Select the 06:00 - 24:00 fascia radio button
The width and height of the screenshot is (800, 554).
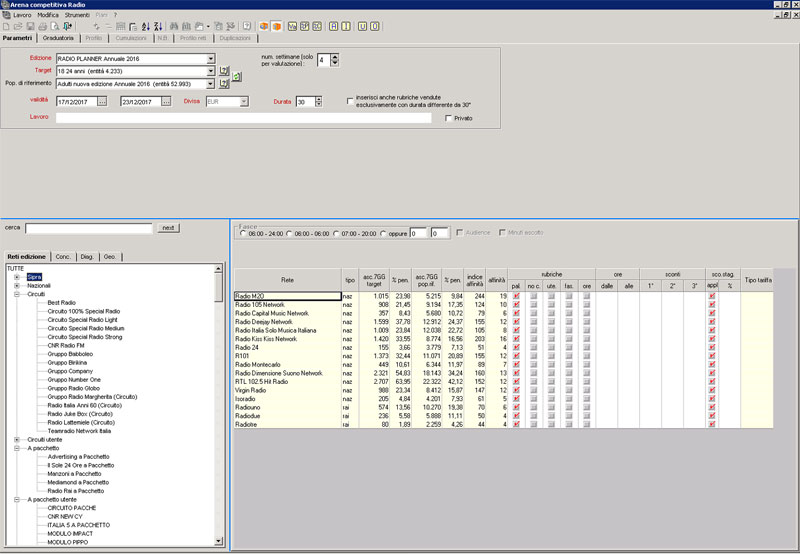pos(242,233)
